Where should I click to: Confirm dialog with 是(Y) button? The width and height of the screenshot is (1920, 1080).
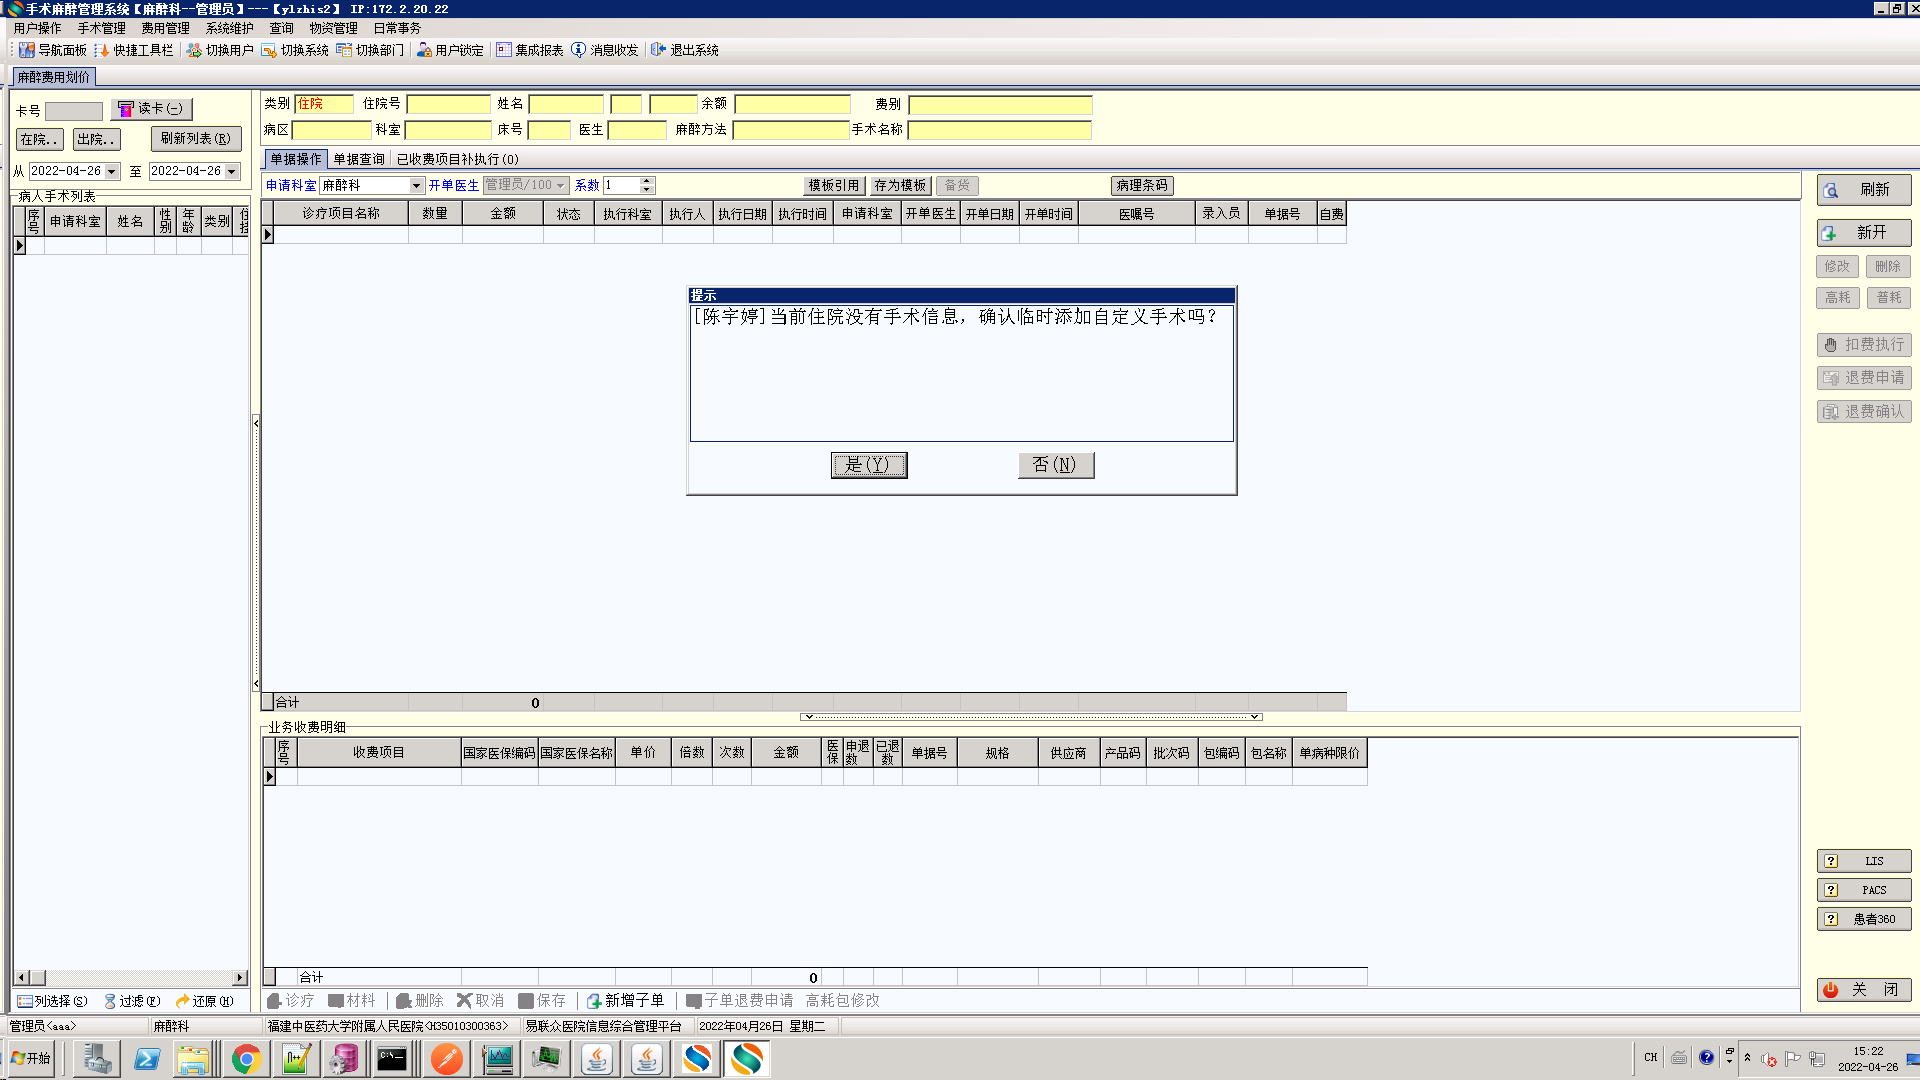point(868,465)
